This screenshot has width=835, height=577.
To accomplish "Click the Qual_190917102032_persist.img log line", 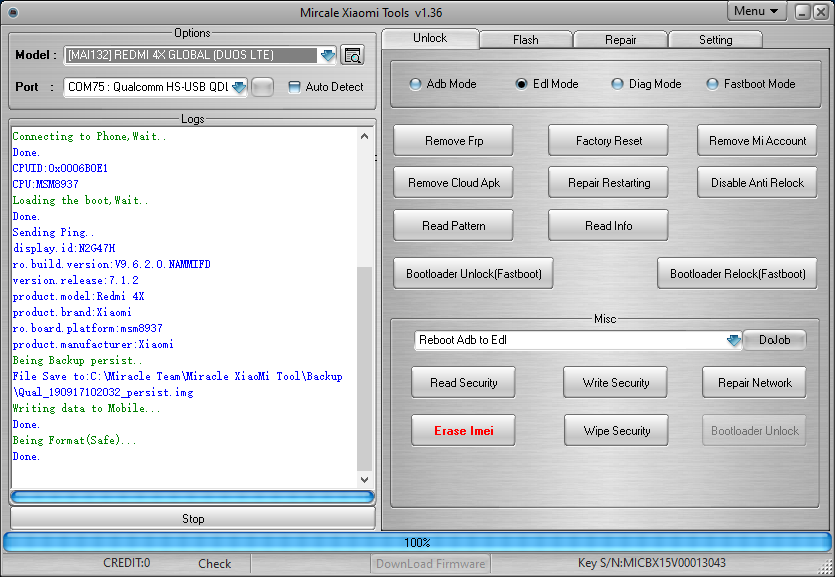I will (x=103, y=392).
